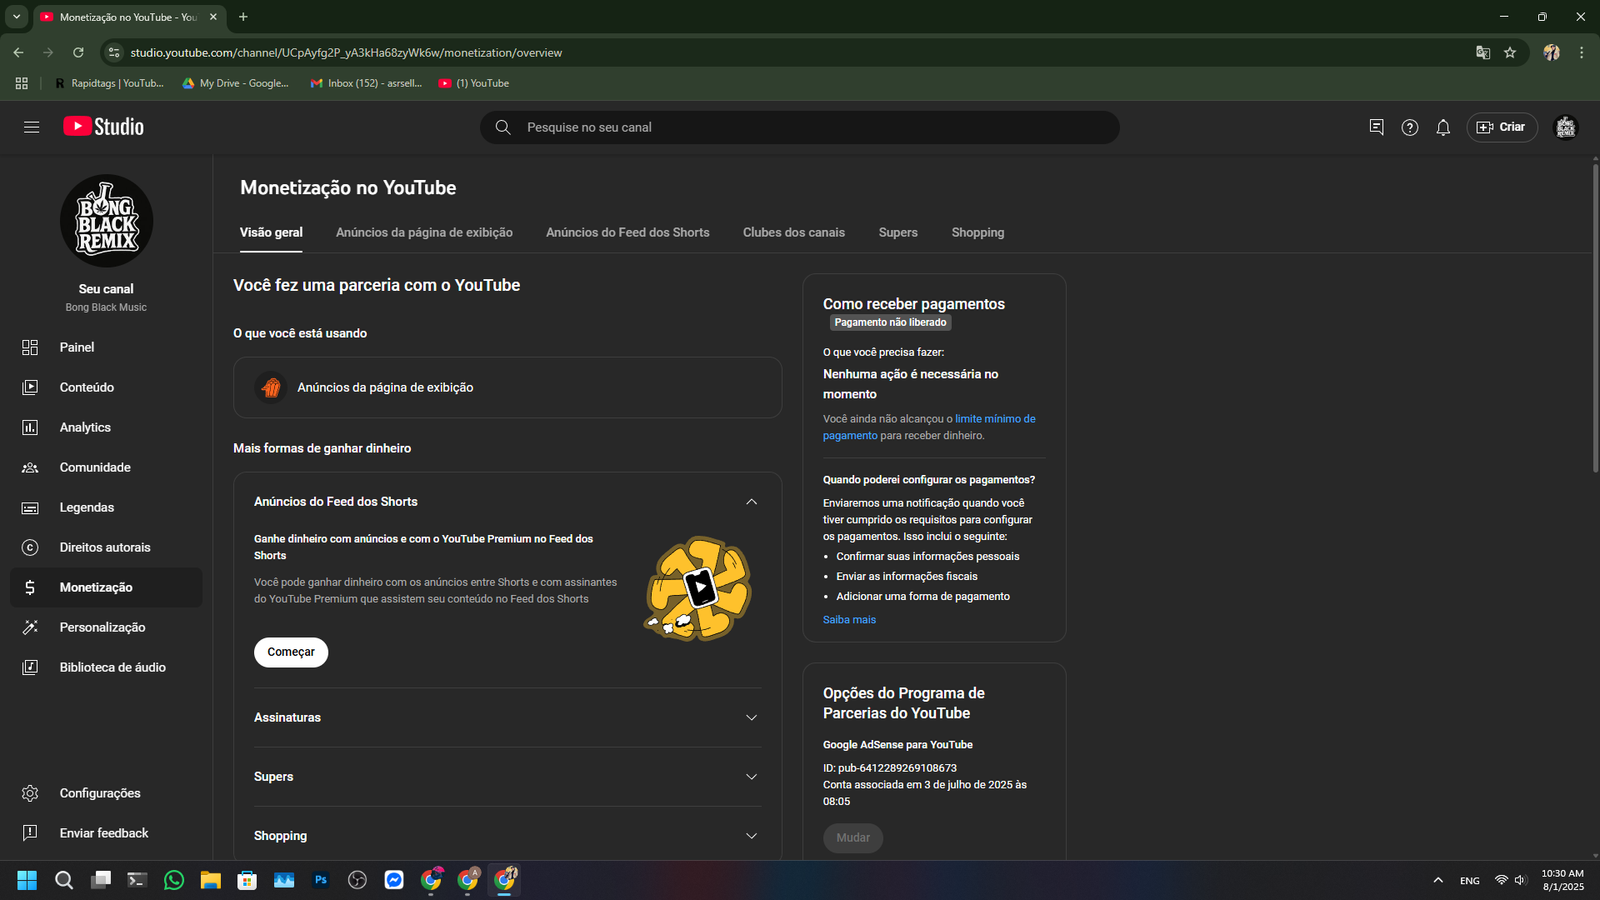
Task: Click the Conteúdo sidebar icon
Action: [x=30, y=387]
